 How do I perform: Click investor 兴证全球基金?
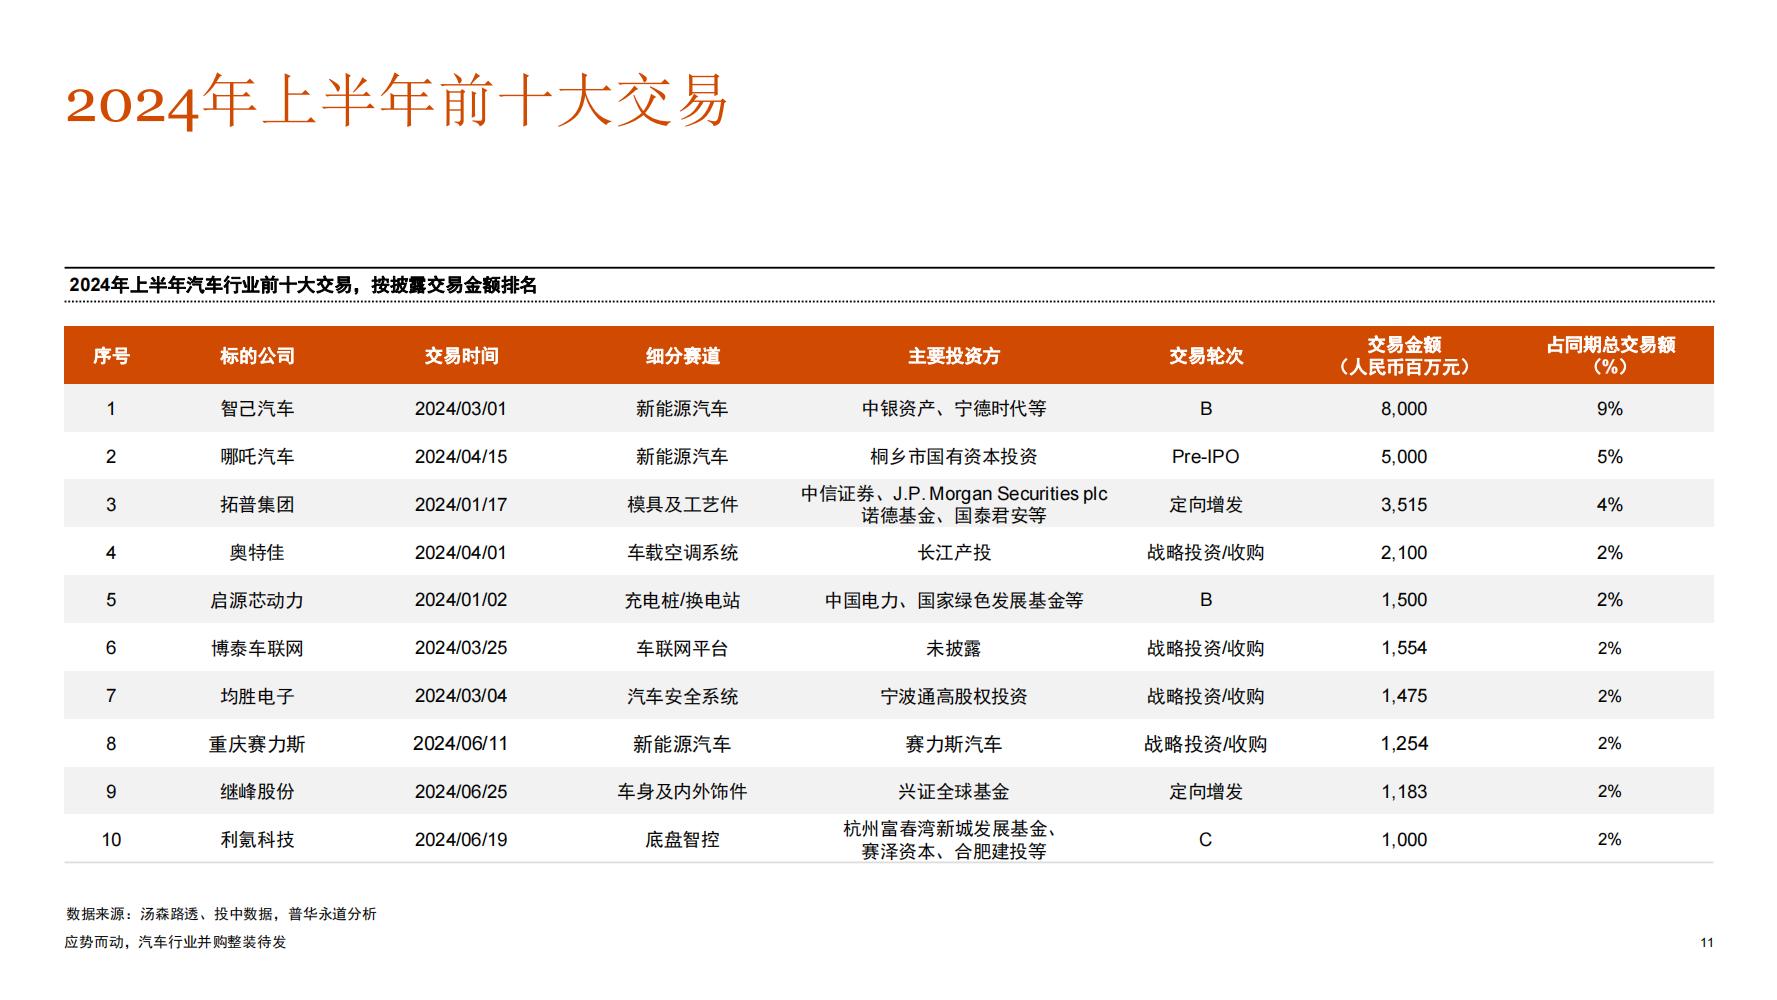pyautogui.click(x=954, y=792)
